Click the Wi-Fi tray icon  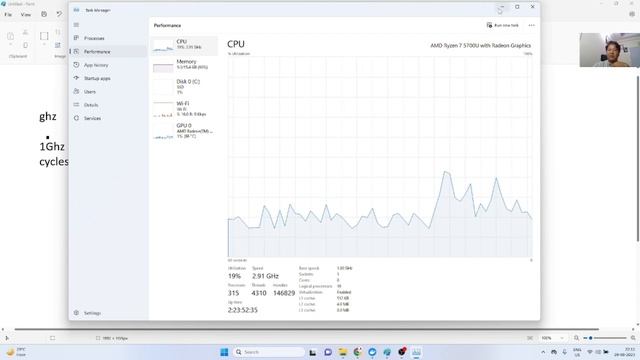point(590,352)
